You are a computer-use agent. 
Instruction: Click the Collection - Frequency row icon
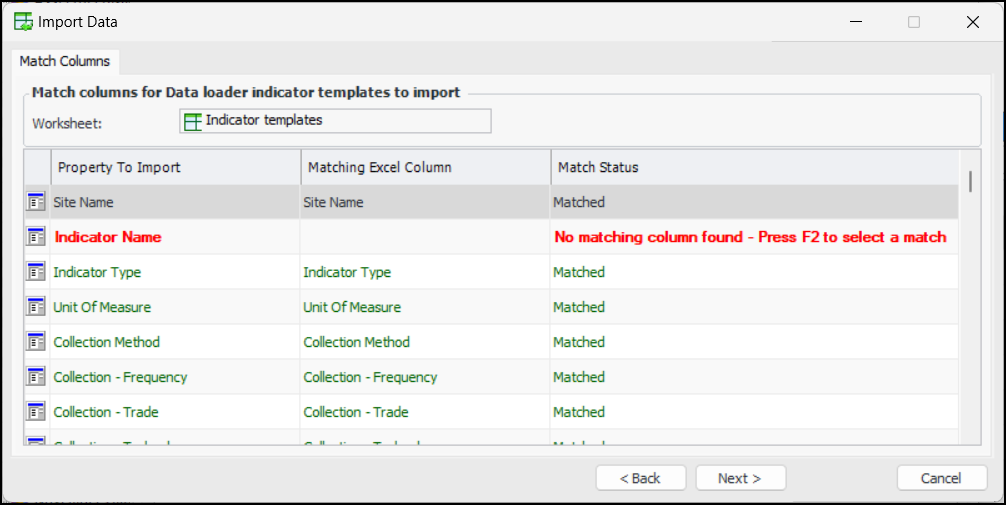[36, 377]
